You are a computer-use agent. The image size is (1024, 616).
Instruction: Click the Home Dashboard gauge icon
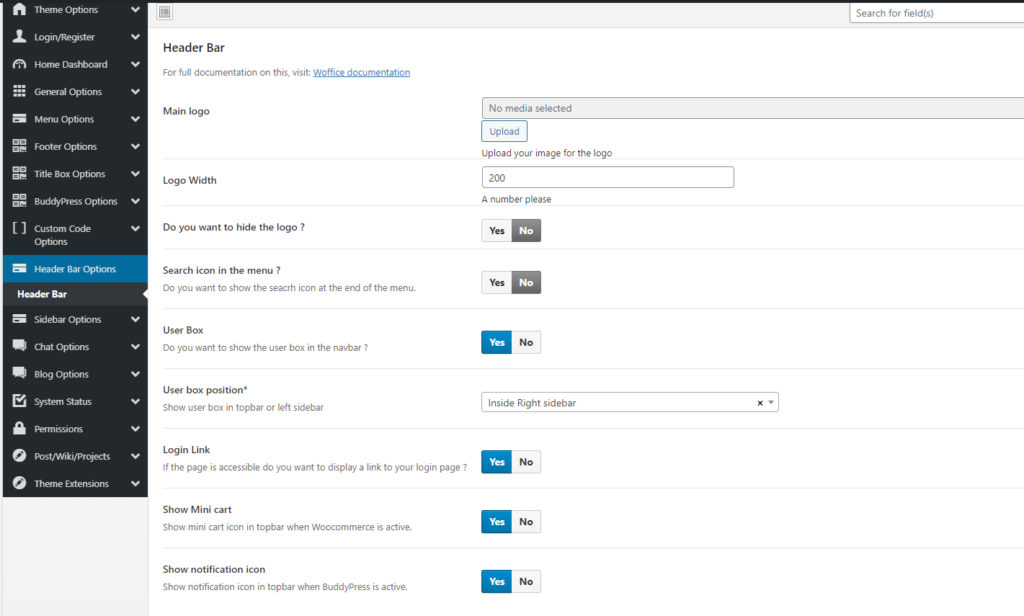pos(19,64)
